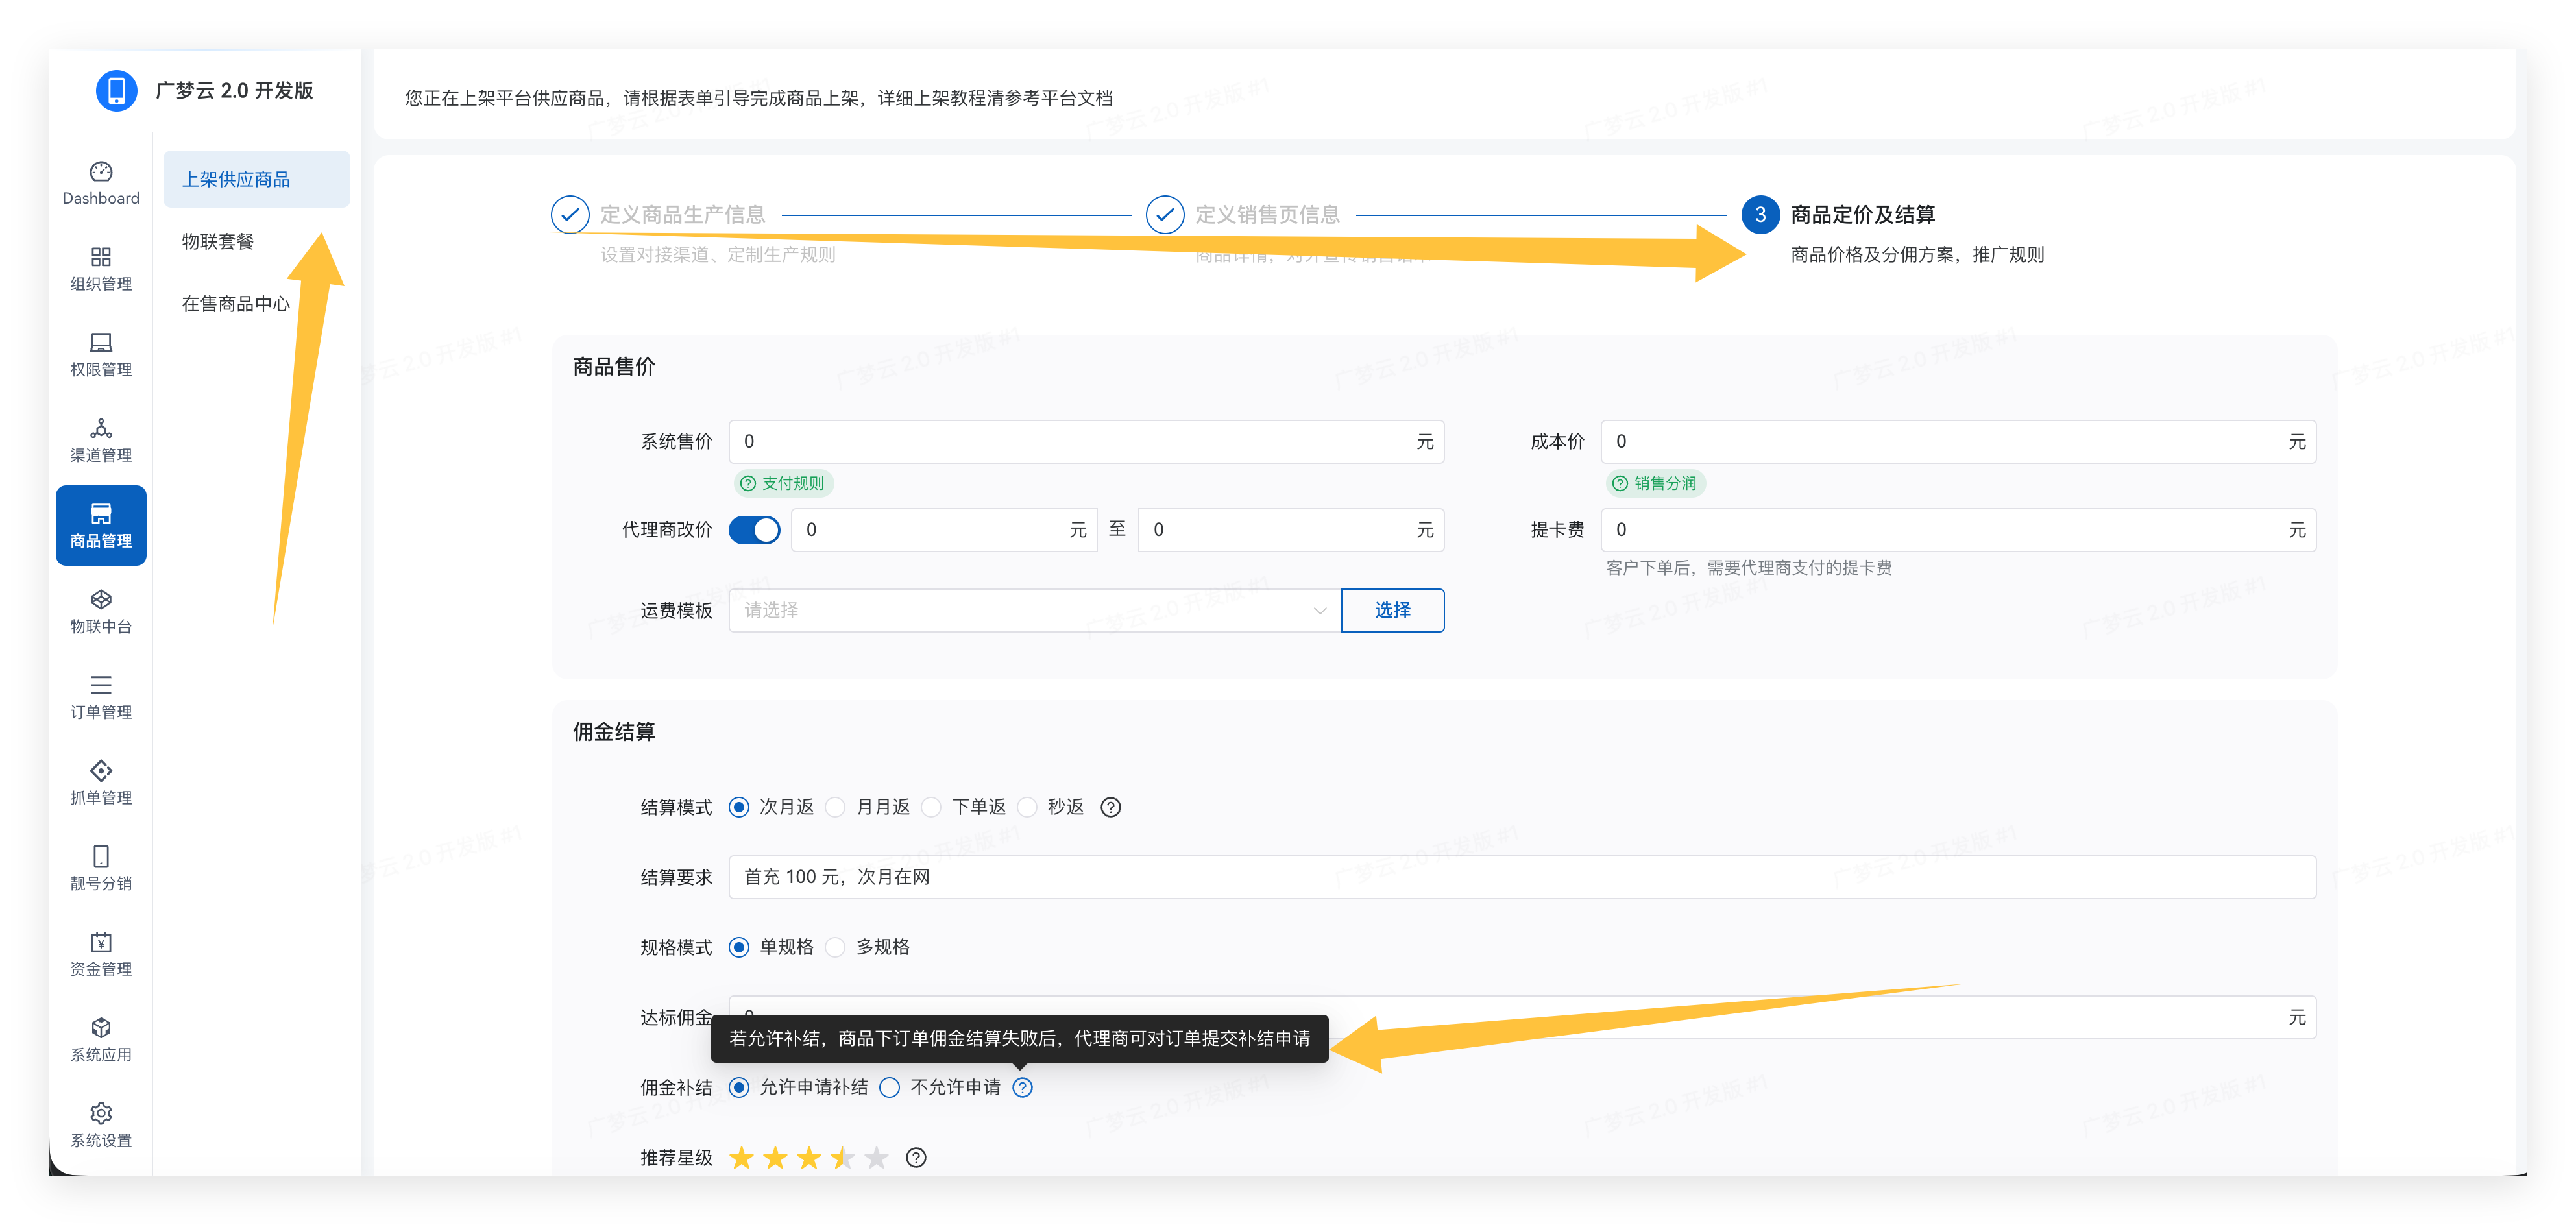Click help icon beside 推荐星级 stars
2576x1225 pixels.
pos(915,1158)
